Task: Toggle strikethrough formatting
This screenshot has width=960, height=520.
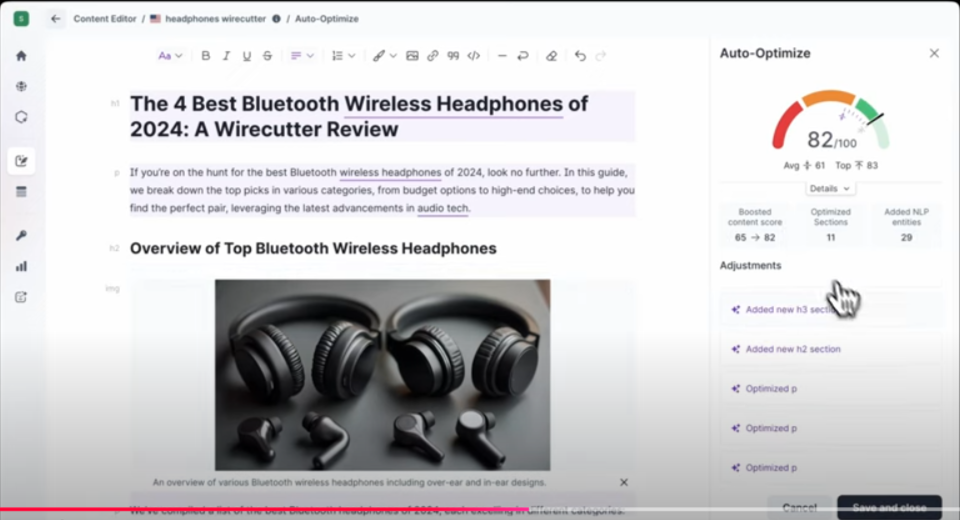Action: click(x=268, y=56)
